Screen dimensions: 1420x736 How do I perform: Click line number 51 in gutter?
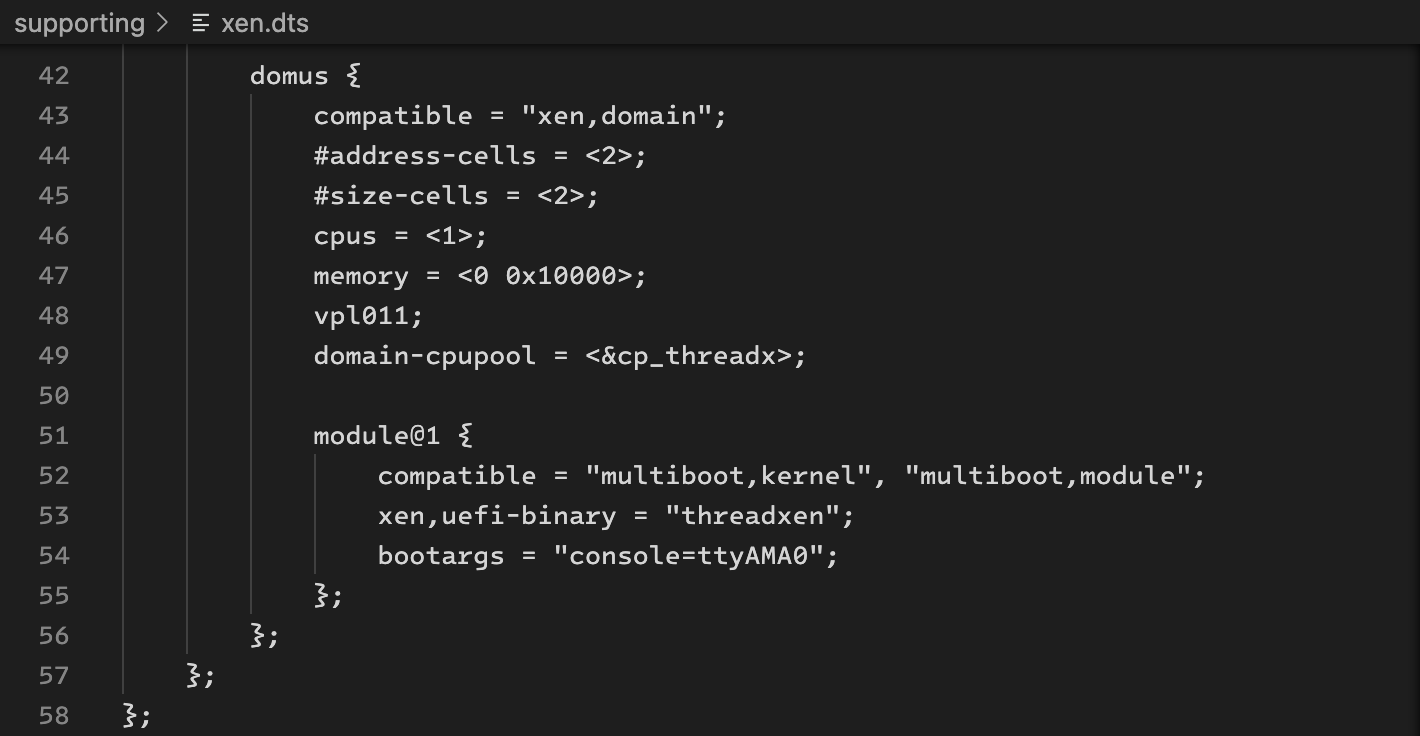click(x=53, y=436)
